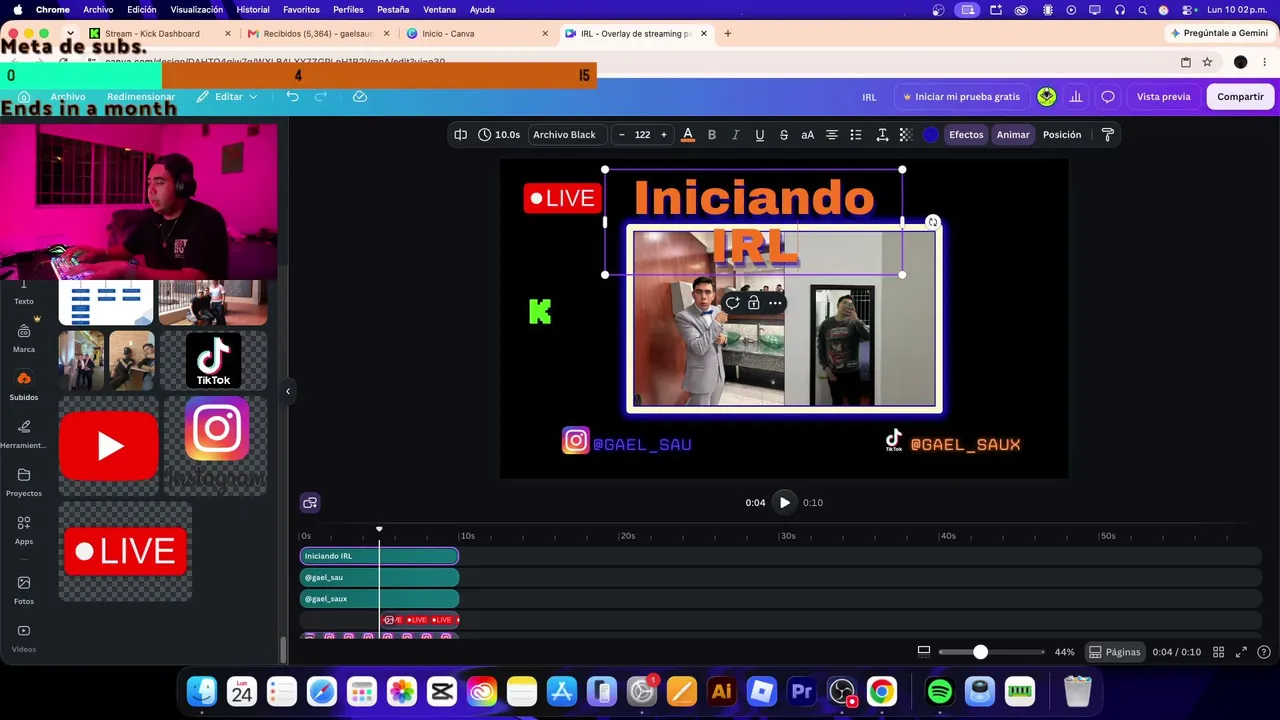
Task: Click the regenerate icon on floating toolbar
Action: pos(733,303)
